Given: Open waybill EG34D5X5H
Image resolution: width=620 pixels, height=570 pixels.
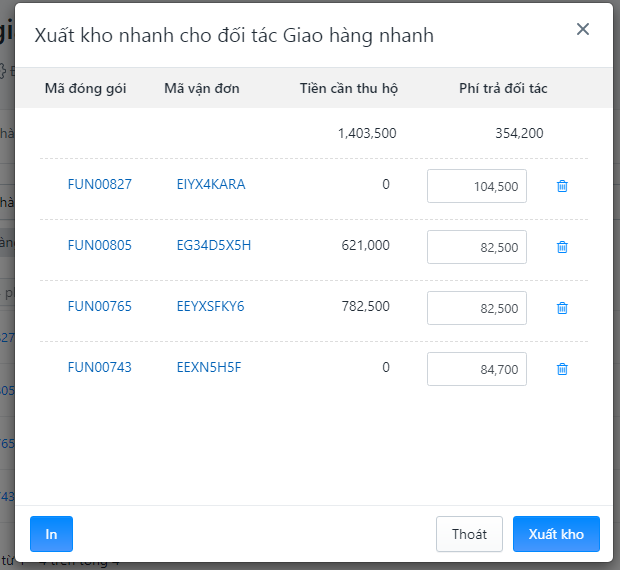Looking at the screenshot, I should (213, 245).
